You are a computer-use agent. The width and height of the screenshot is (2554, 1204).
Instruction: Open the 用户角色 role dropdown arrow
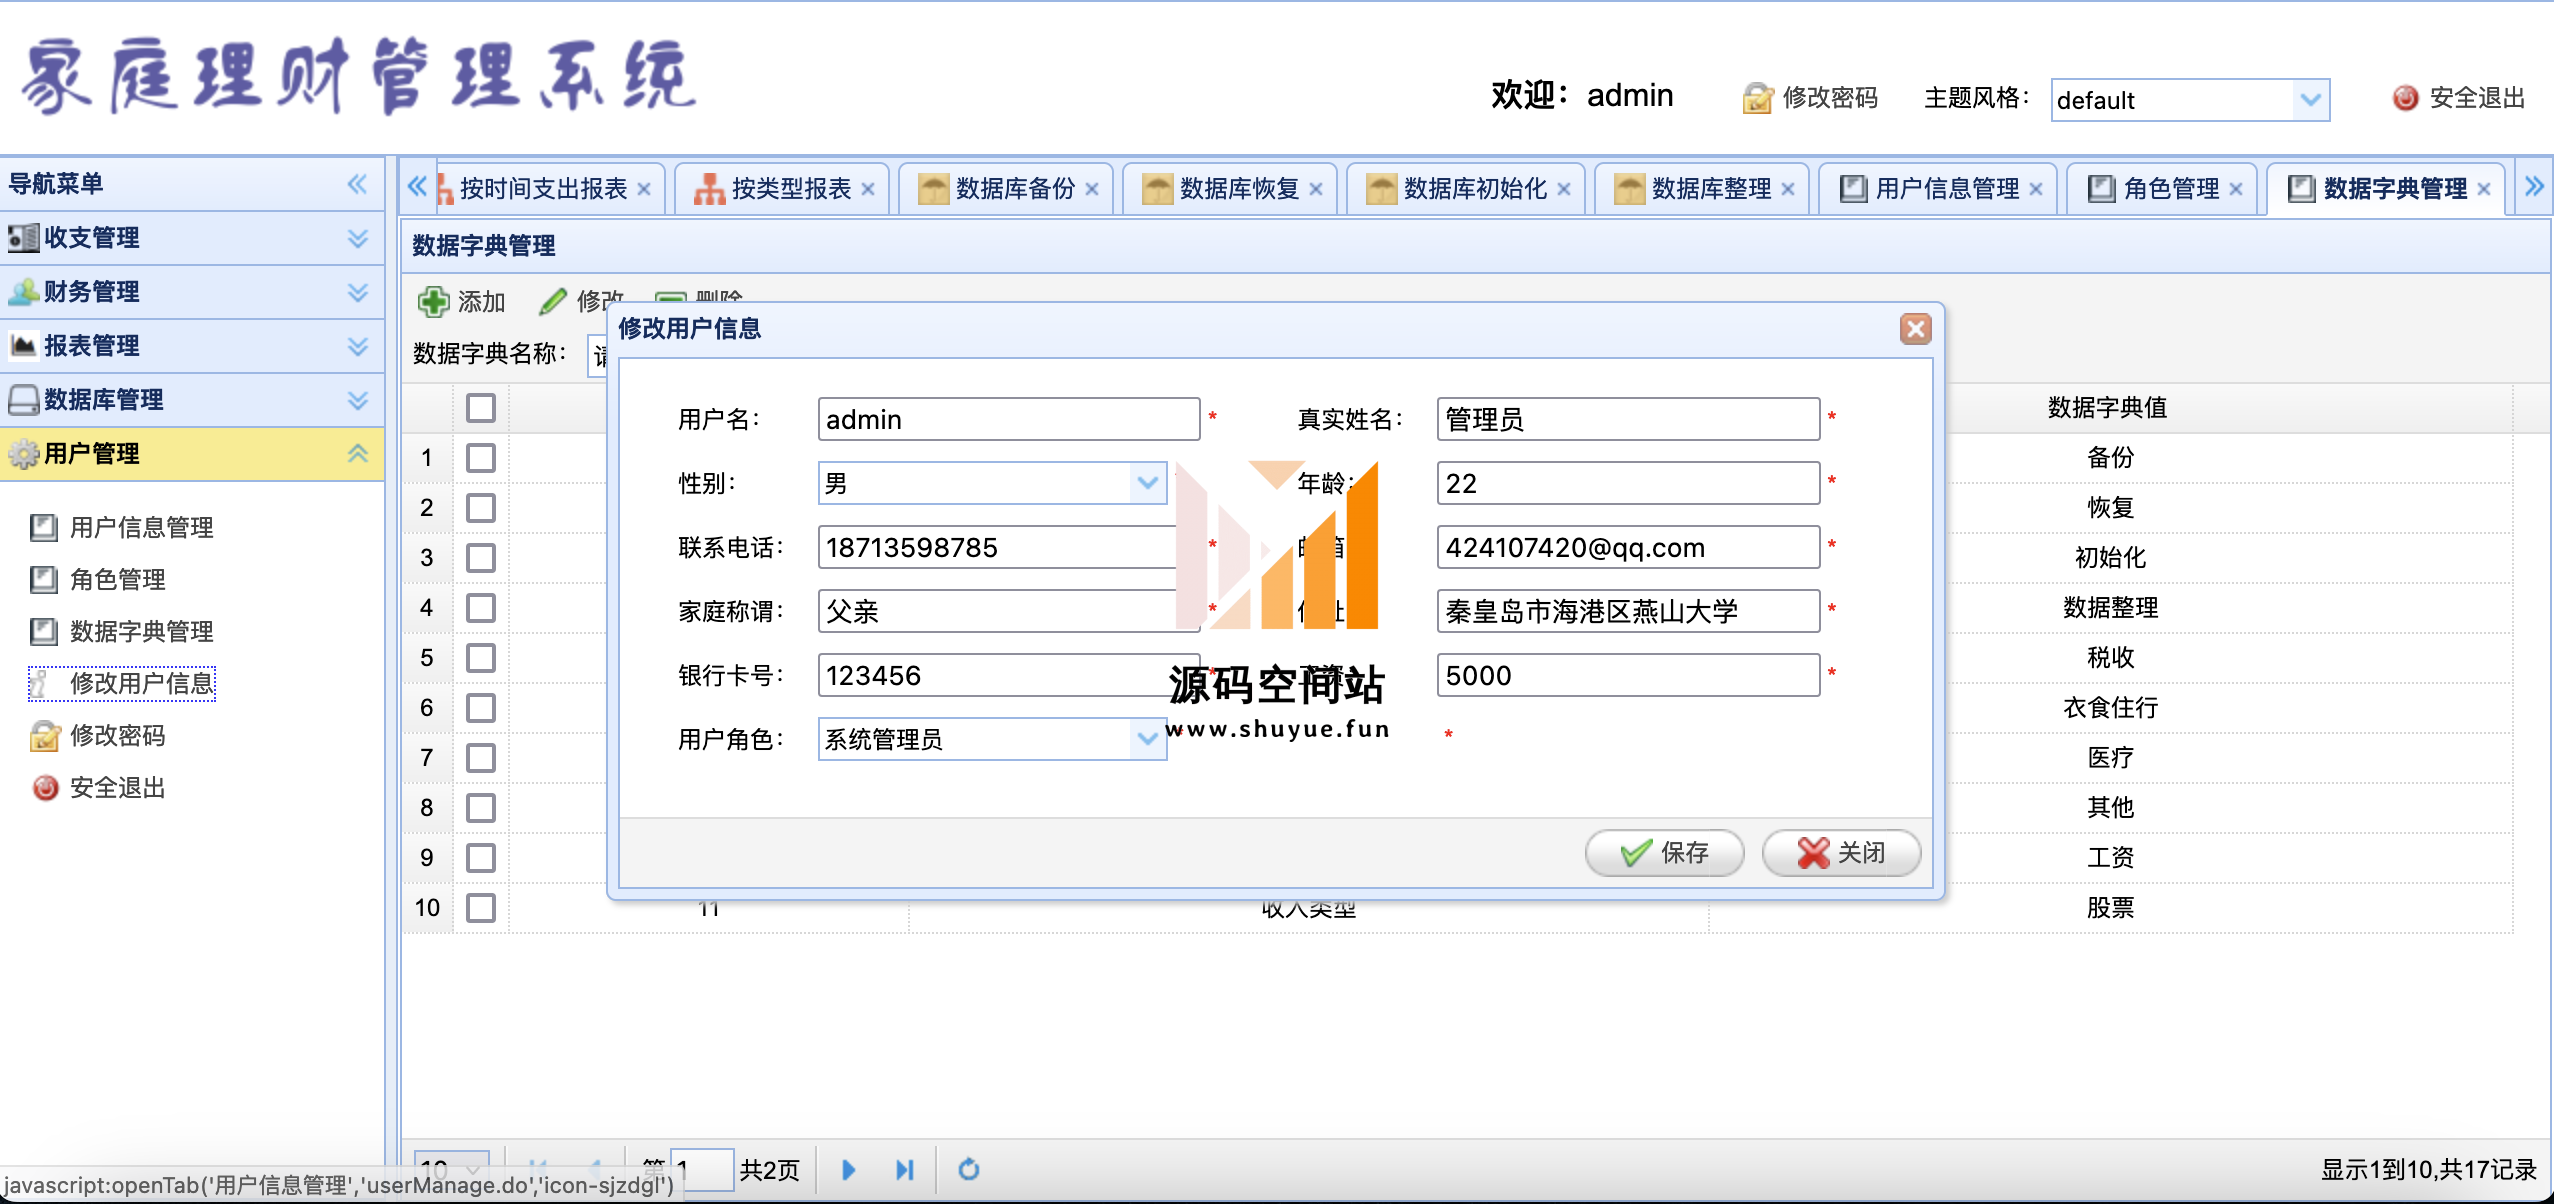point(1147,739)
